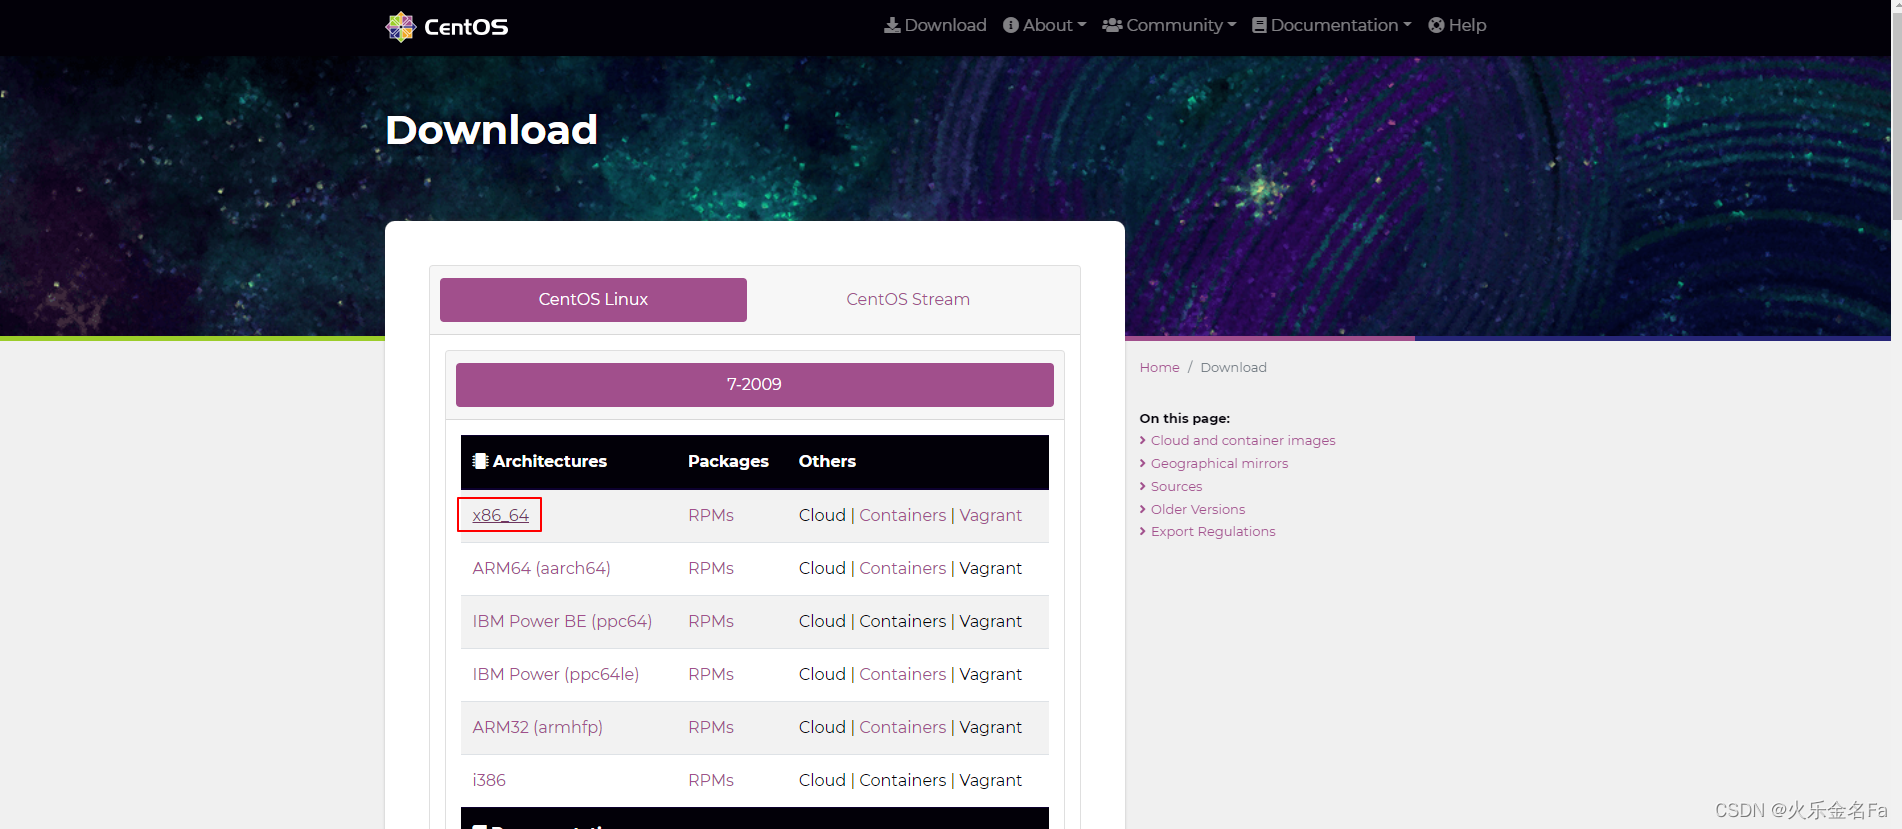This screenshot has width=1902, height=829.
Task: Click the Containers text in ppc64 BE row
Action: [x=902, y=621]
